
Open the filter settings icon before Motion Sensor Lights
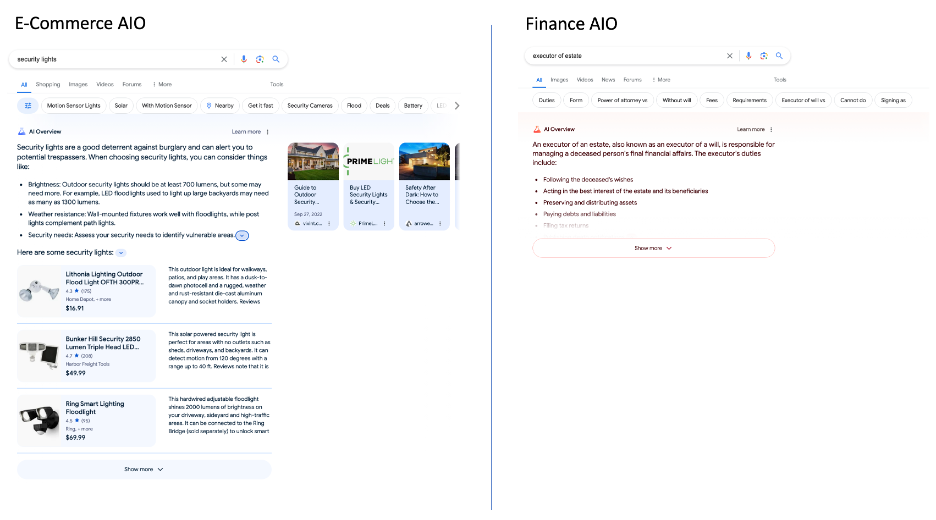click(x=28, y=105)
